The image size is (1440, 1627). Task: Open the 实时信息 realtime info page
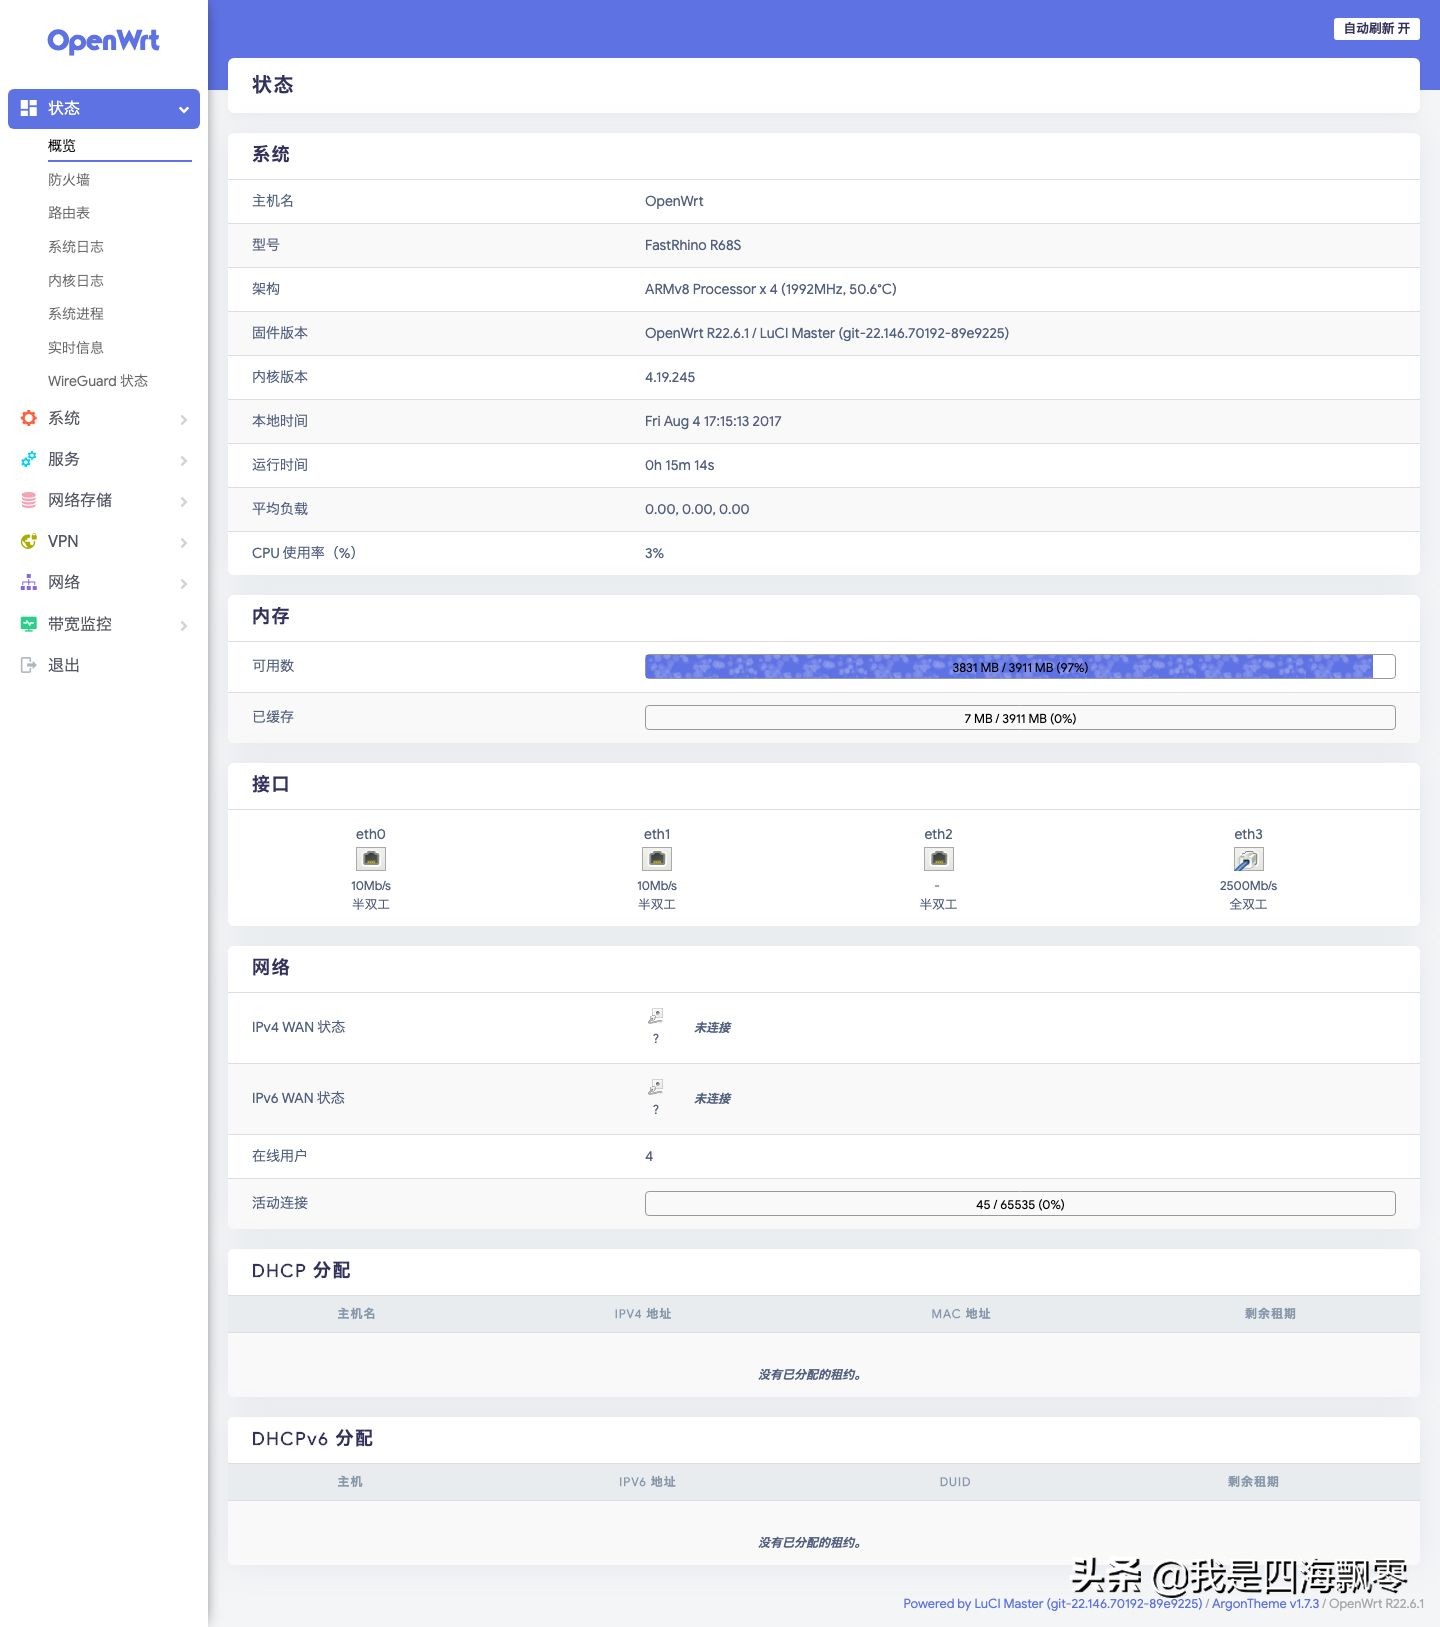point(76,348)
